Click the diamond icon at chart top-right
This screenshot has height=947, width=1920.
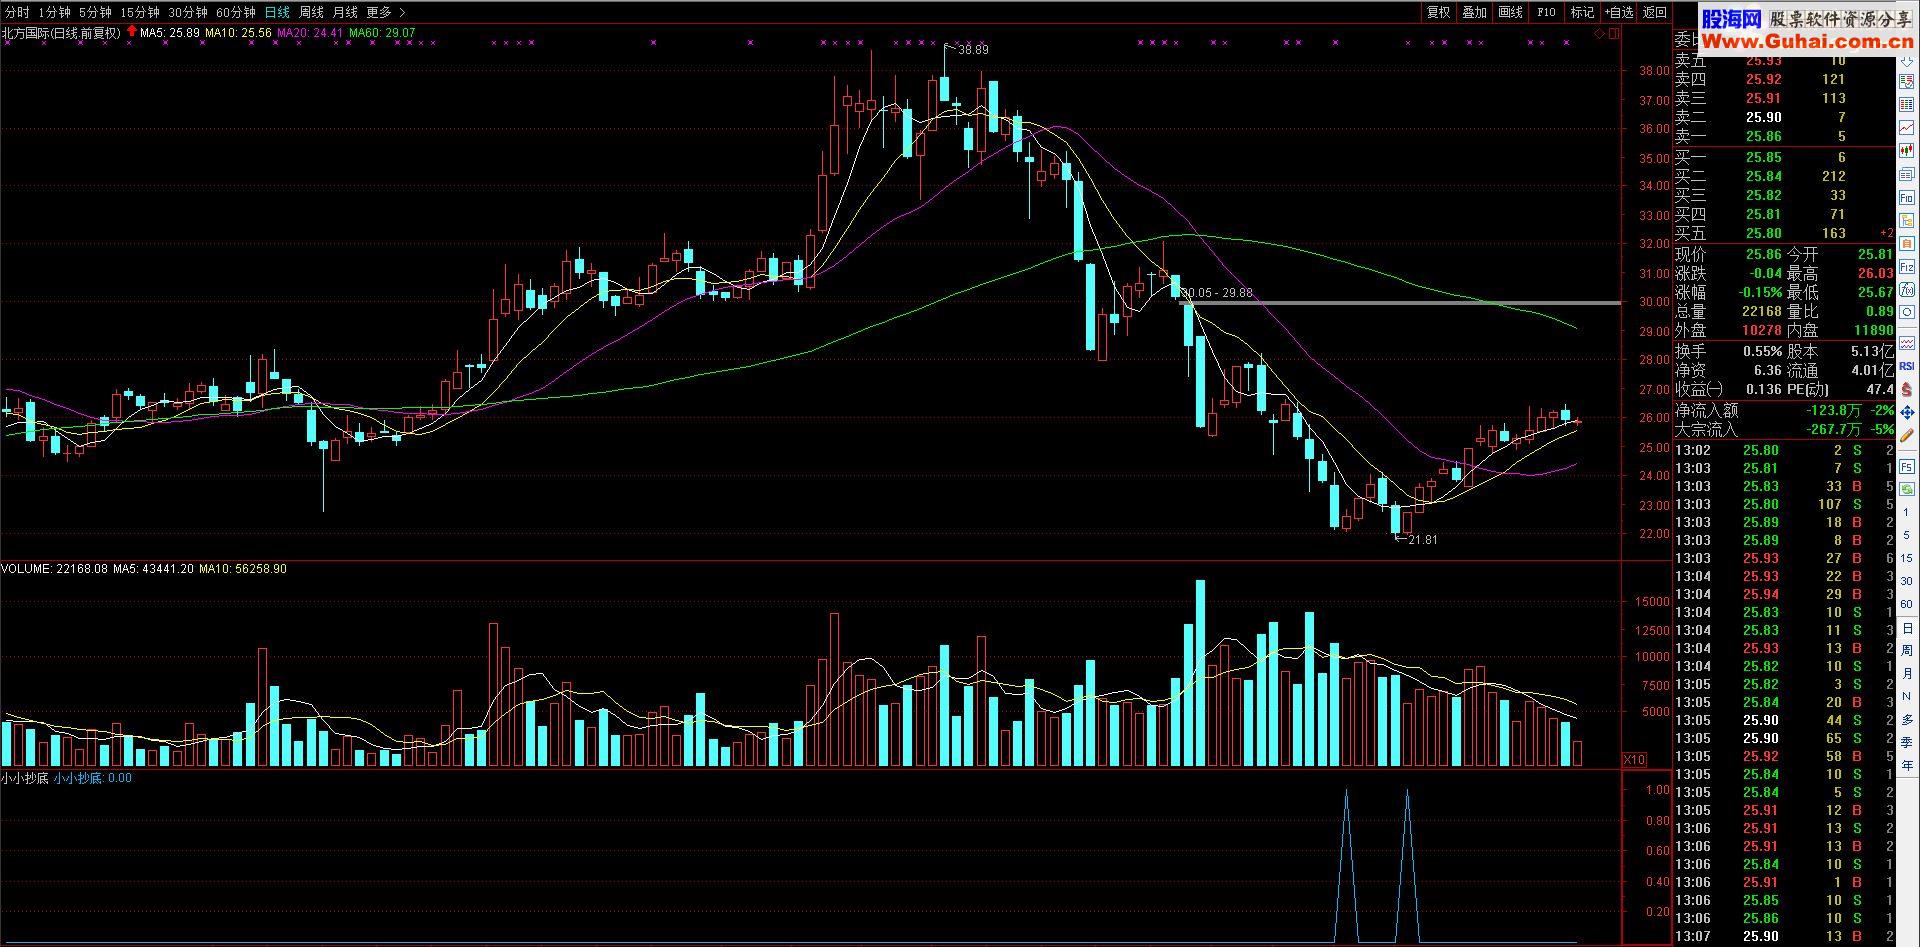coord(1599,33)
